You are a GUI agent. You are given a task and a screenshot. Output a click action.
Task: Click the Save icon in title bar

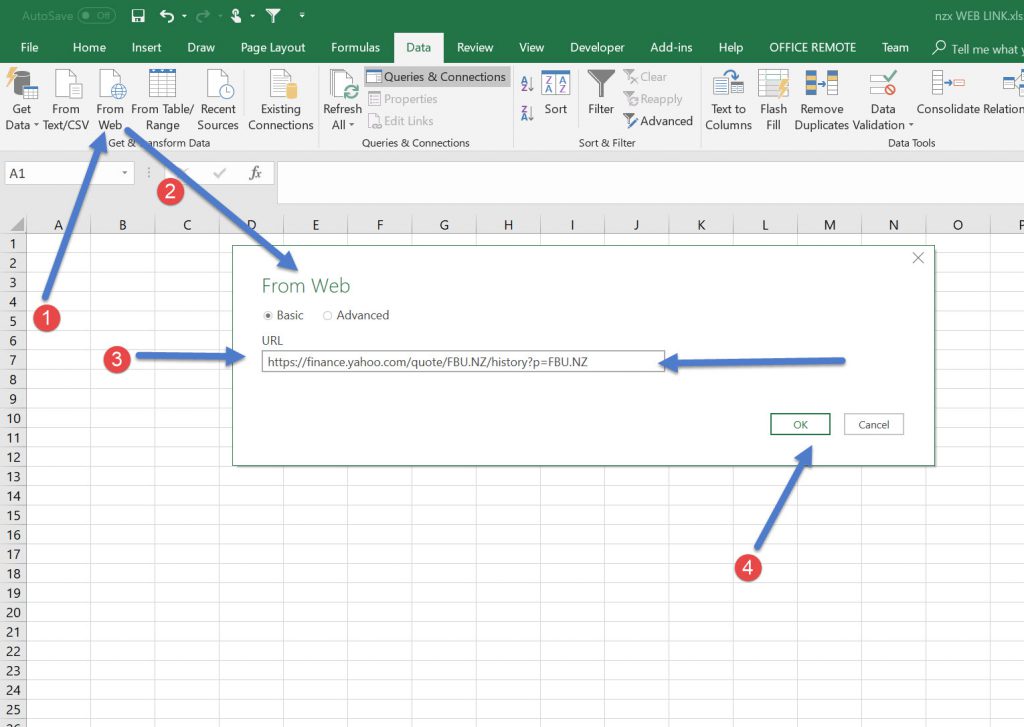pyautogui.click(x=138, y=16)
